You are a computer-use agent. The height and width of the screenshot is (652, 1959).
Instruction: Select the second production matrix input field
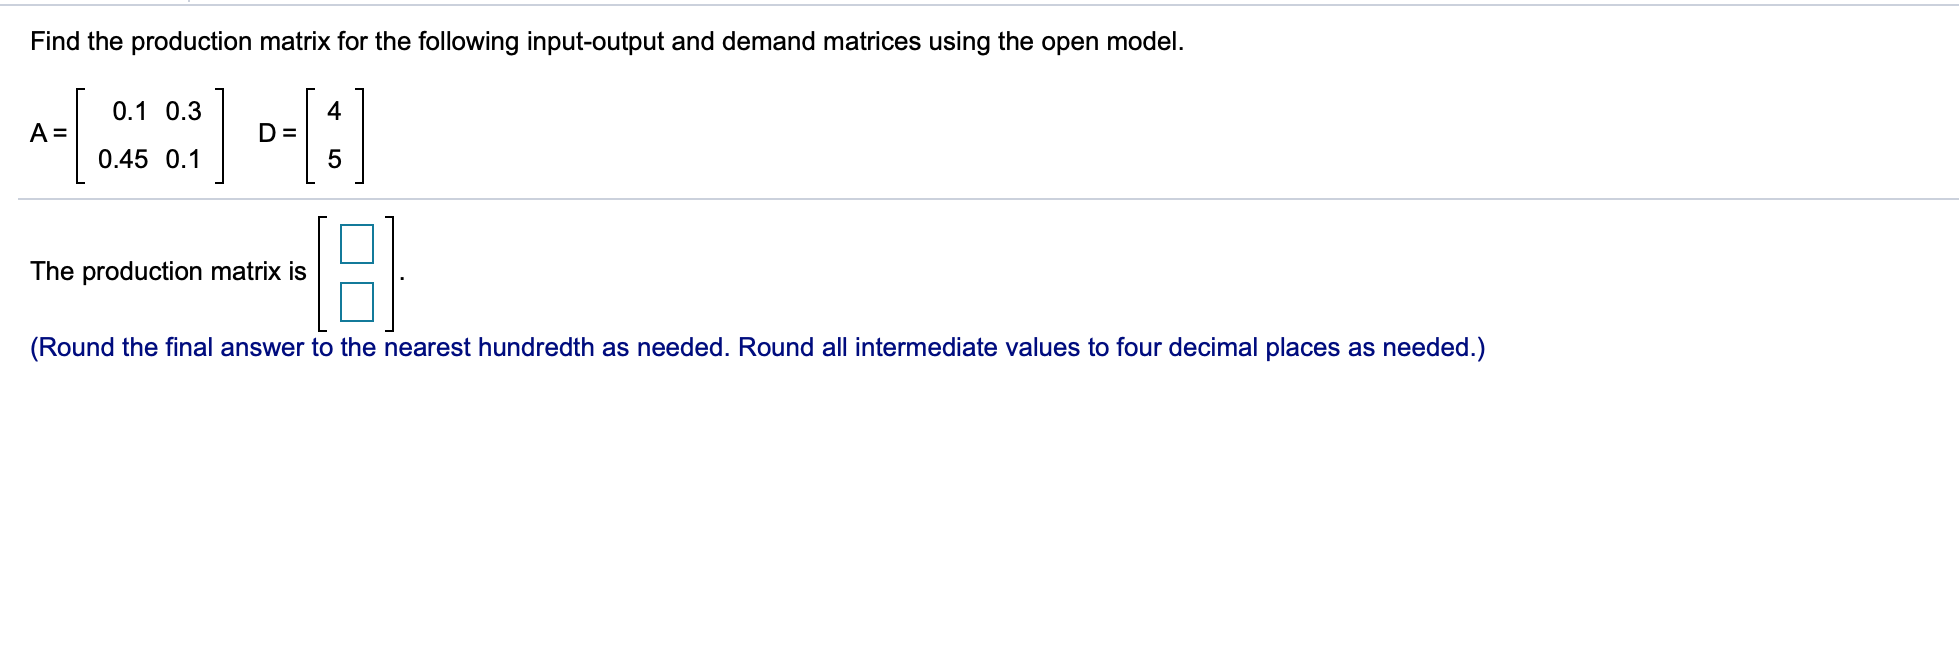(358, 303)
